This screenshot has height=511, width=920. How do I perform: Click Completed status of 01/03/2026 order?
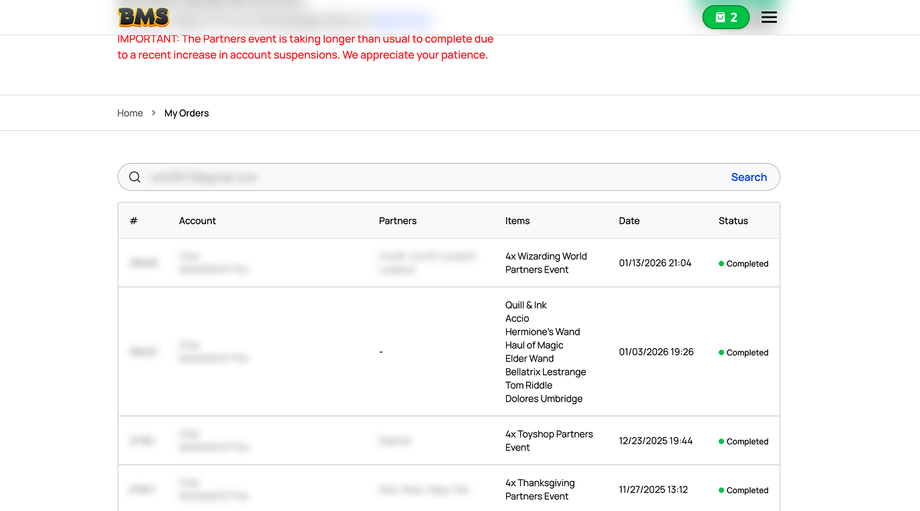coord(747,353)
